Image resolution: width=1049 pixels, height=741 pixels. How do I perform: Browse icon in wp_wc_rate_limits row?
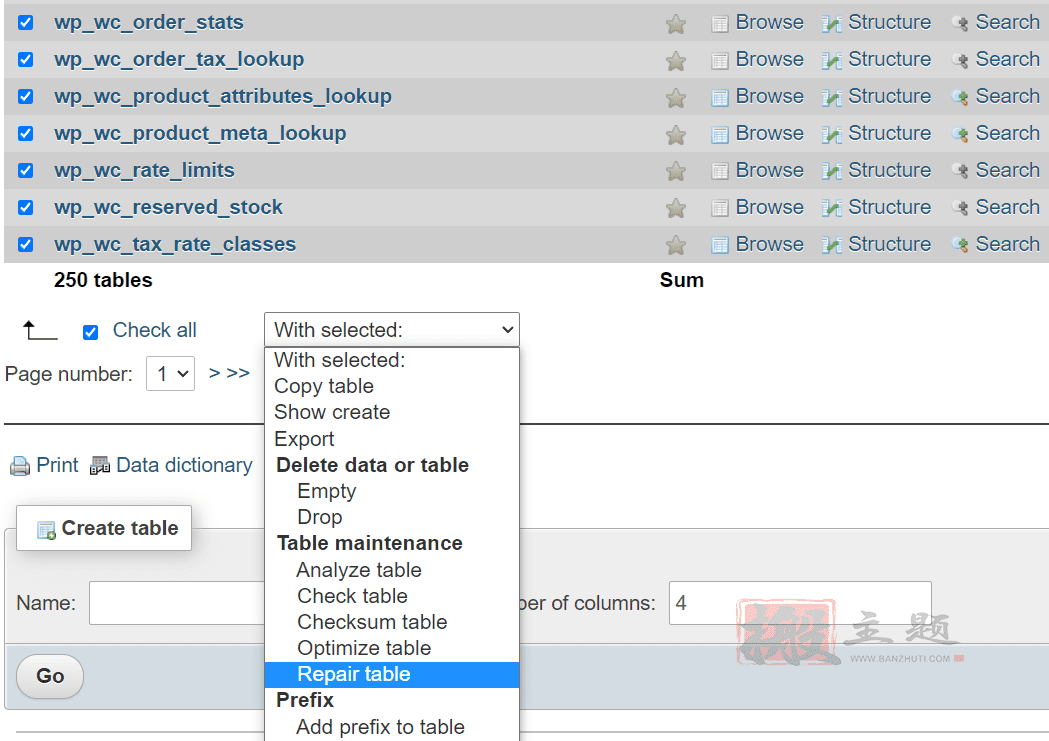[720, 171]
